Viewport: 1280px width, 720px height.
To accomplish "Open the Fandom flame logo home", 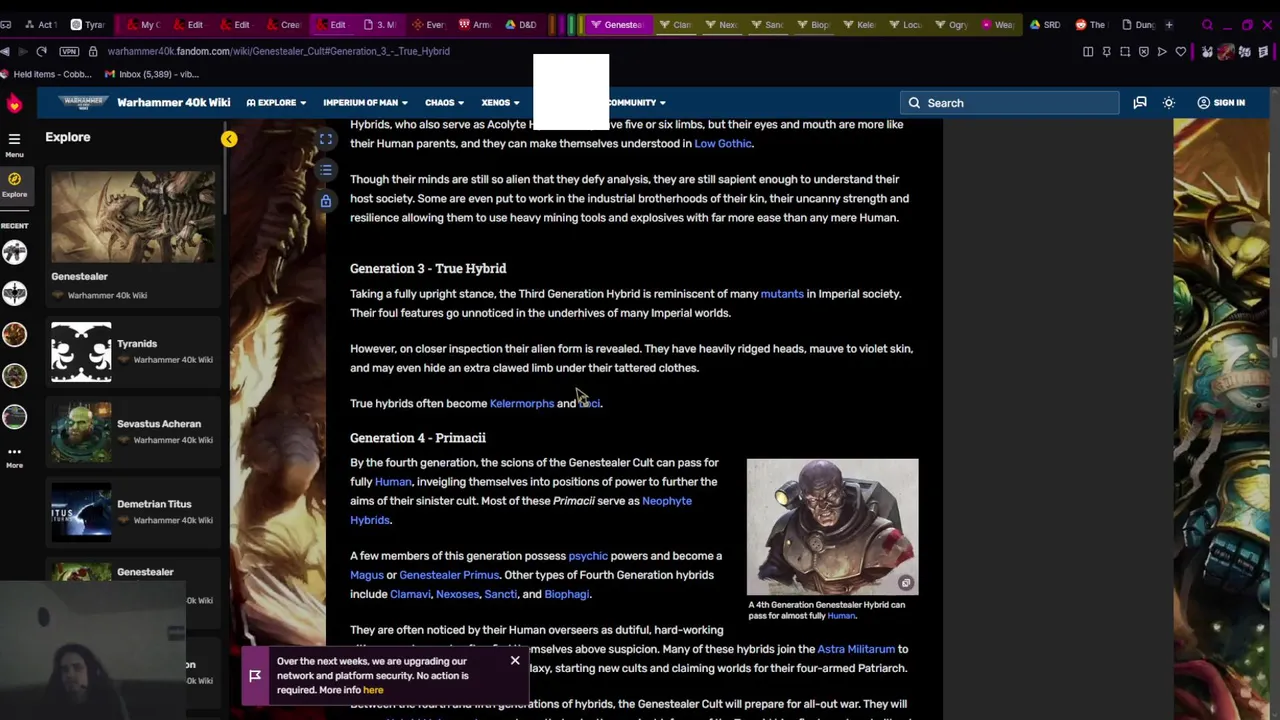I will point(14,103).
